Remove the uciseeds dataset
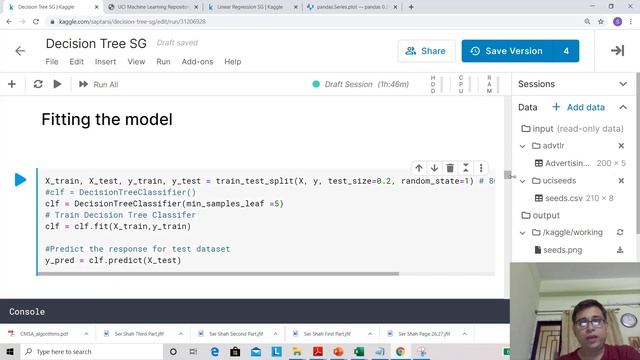640x360 pixels. [x=621, y=180]
